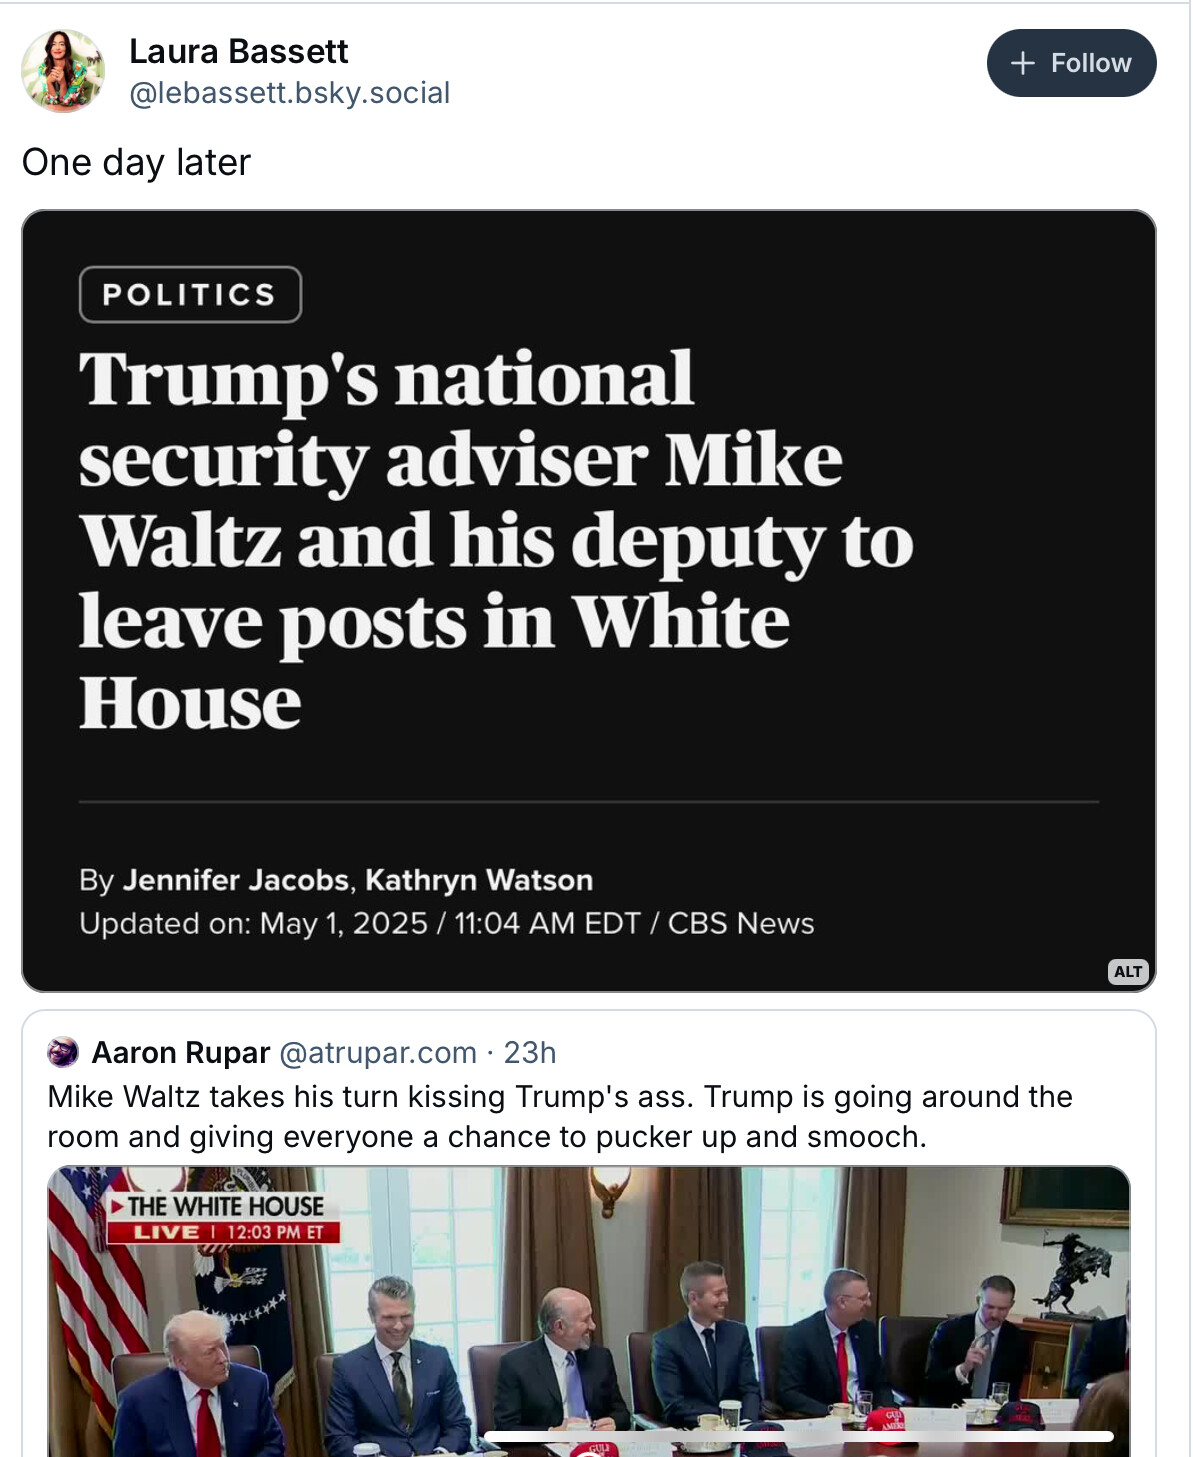Follow Laura Bassett

coord(1071,64)
